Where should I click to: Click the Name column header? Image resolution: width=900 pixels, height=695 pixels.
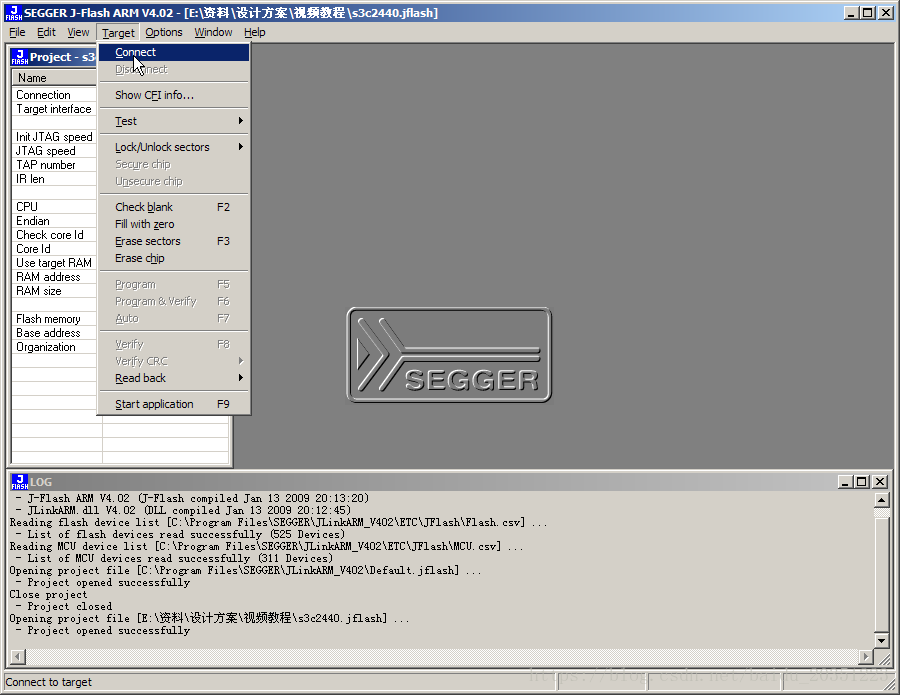pos(55,77)
